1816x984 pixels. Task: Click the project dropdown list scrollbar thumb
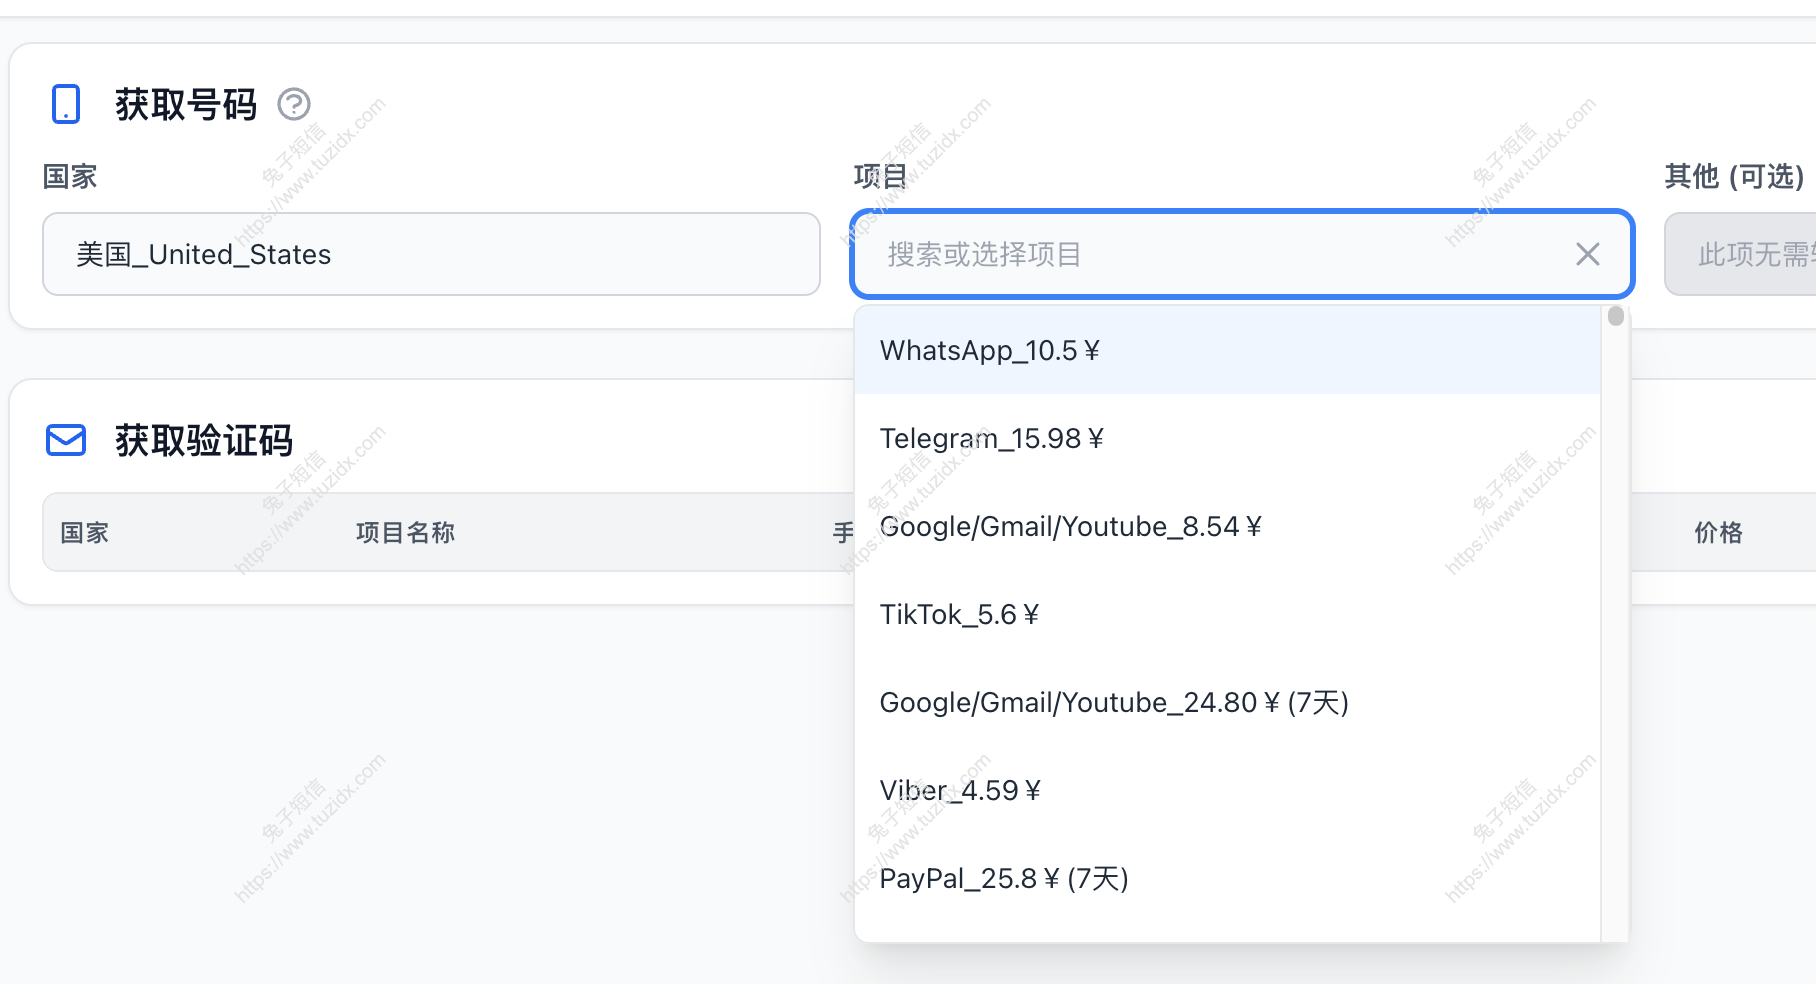click(x=1615, y=317)
